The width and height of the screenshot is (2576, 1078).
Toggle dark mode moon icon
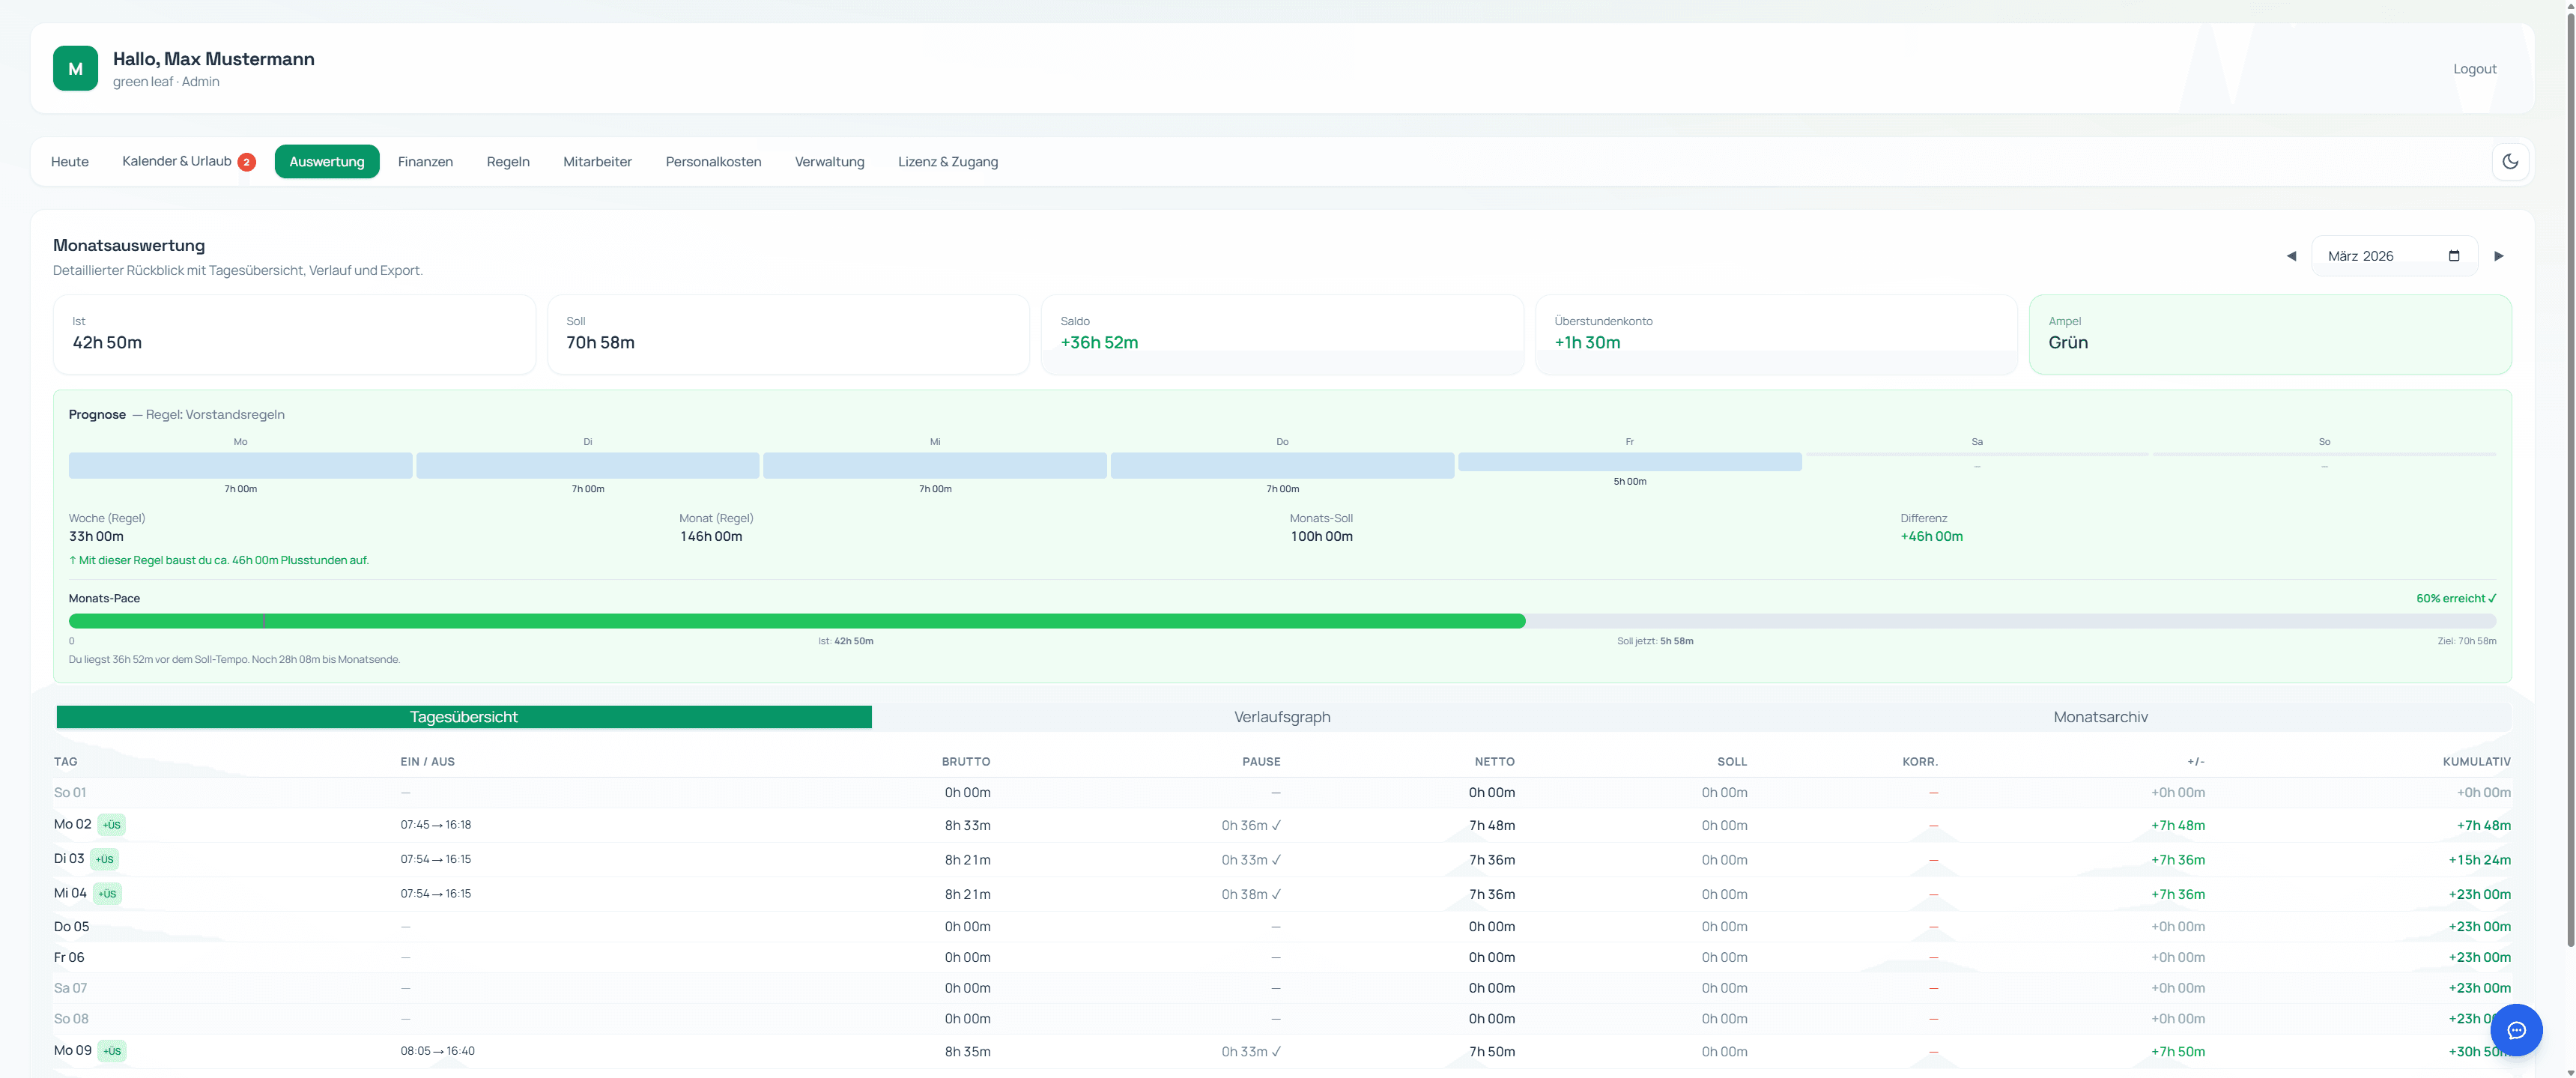pyautogui.click(x=2510, y=162)
